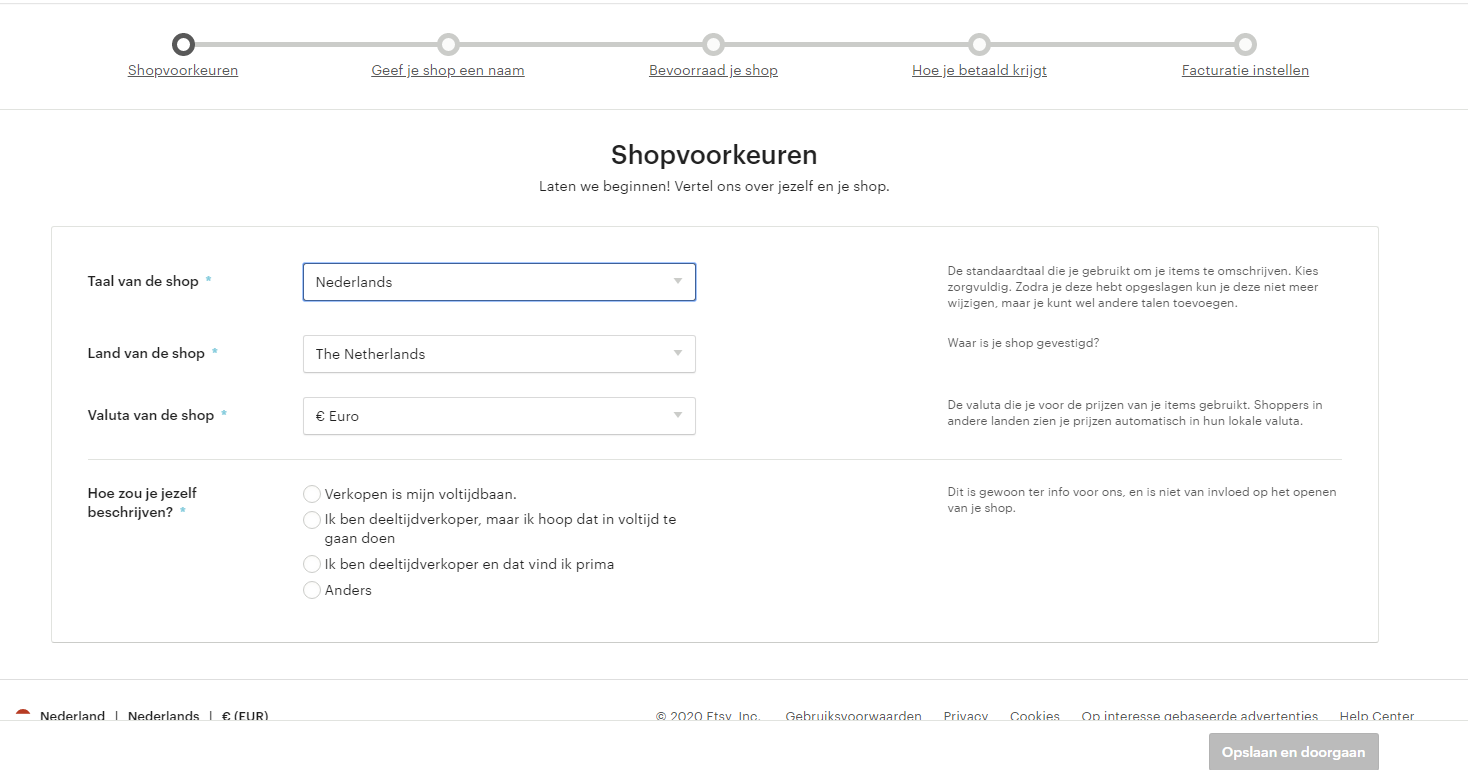The width and height of the screenshot is (1468, 770).
Task: Open the 'Valuta van de shop' Euro dropdown
Action: tap(499, 416)
